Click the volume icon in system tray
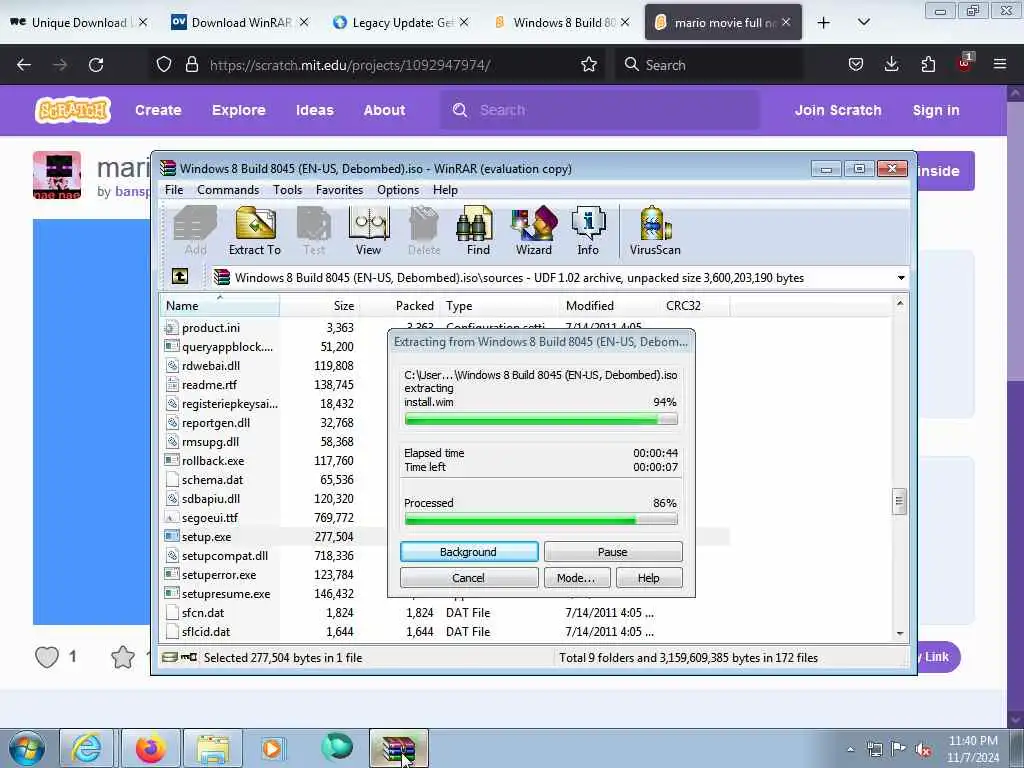Image resolution: width=1024 pixels, height=768 pixels. pyautogui.click(x=923, y=750)
